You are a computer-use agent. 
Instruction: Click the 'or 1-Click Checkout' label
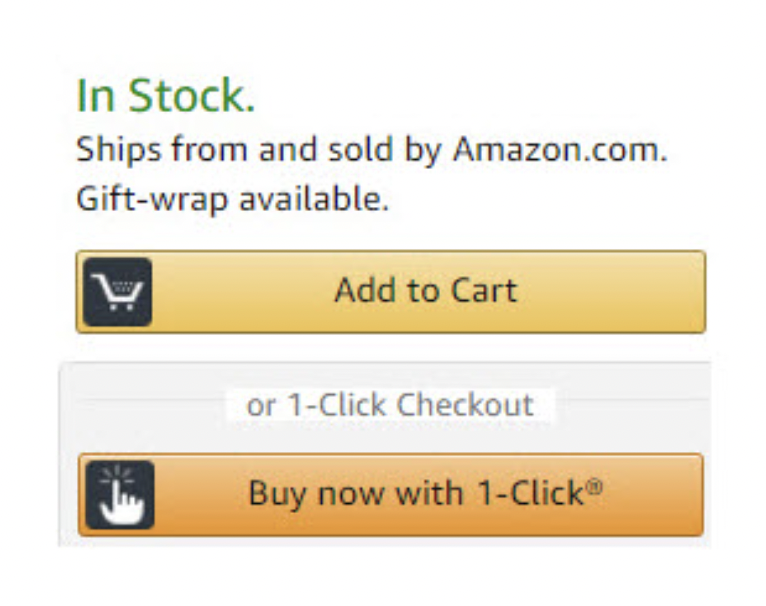click(x=390, y=405)
